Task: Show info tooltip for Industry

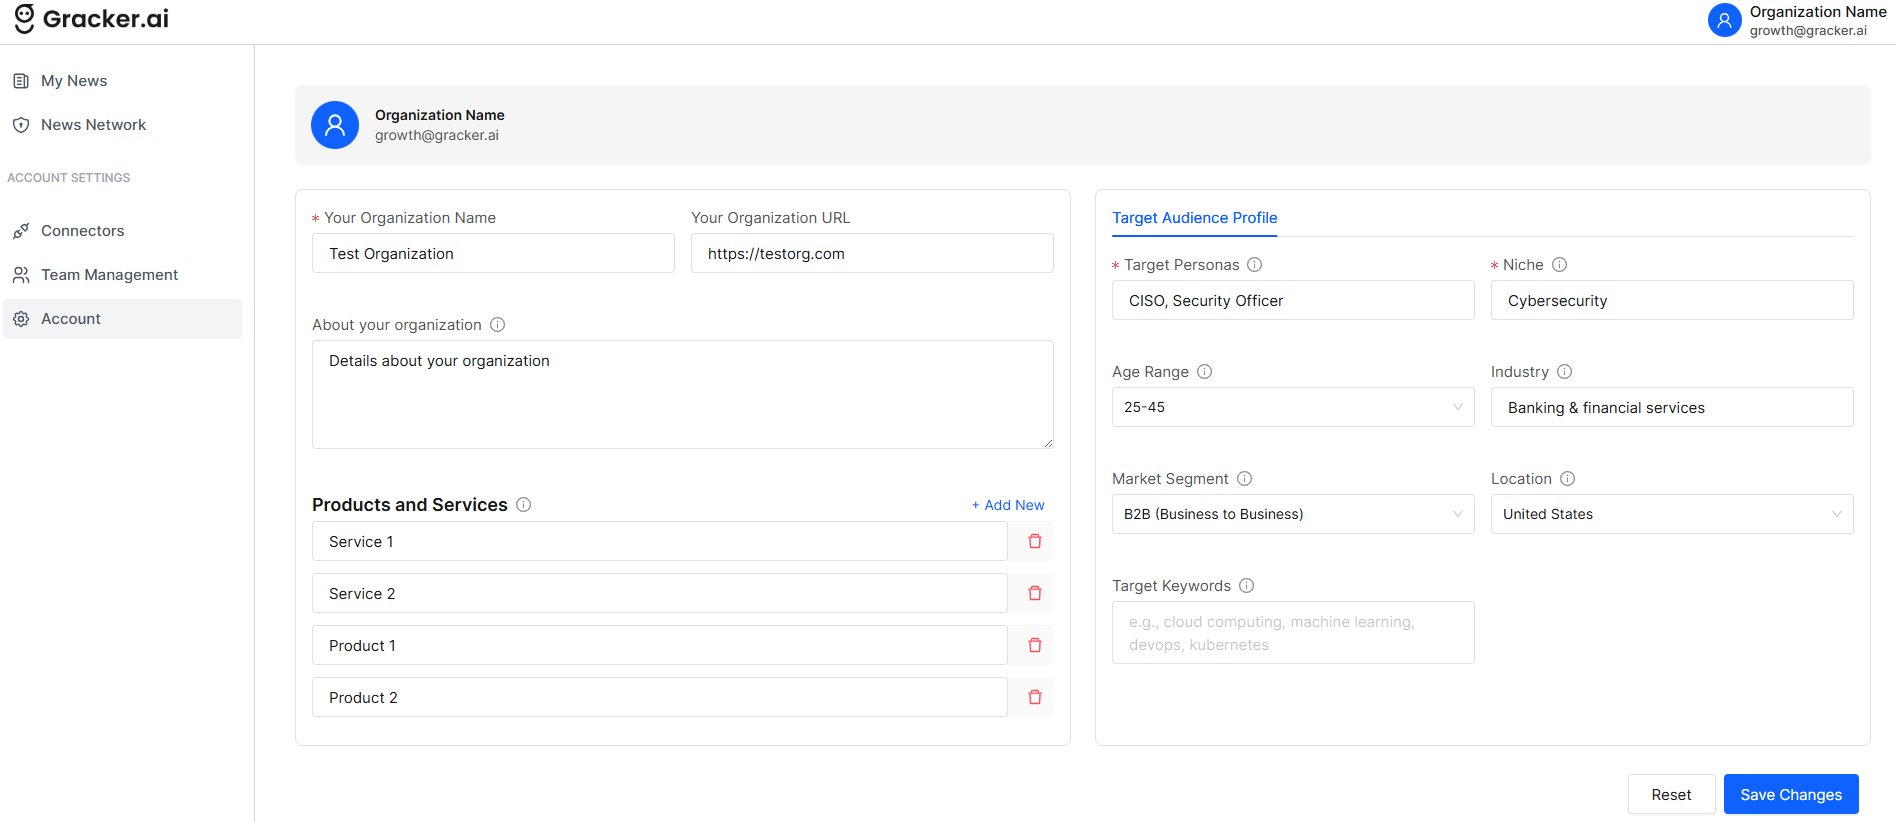Action: (x=1565, y=372)
